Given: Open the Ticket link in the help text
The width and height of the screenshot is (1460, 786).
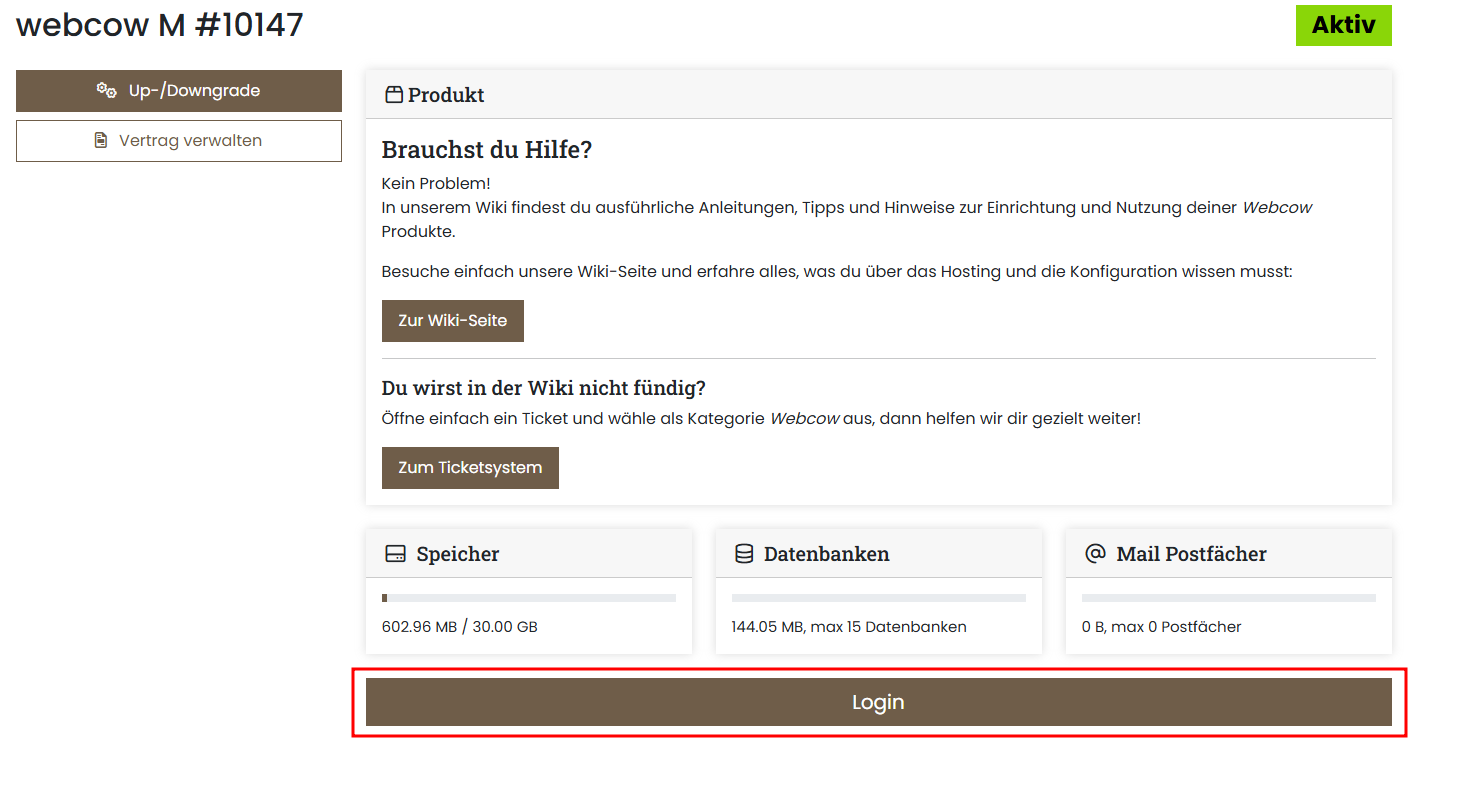Looking at the screenshot, I should tap(544, 418).
